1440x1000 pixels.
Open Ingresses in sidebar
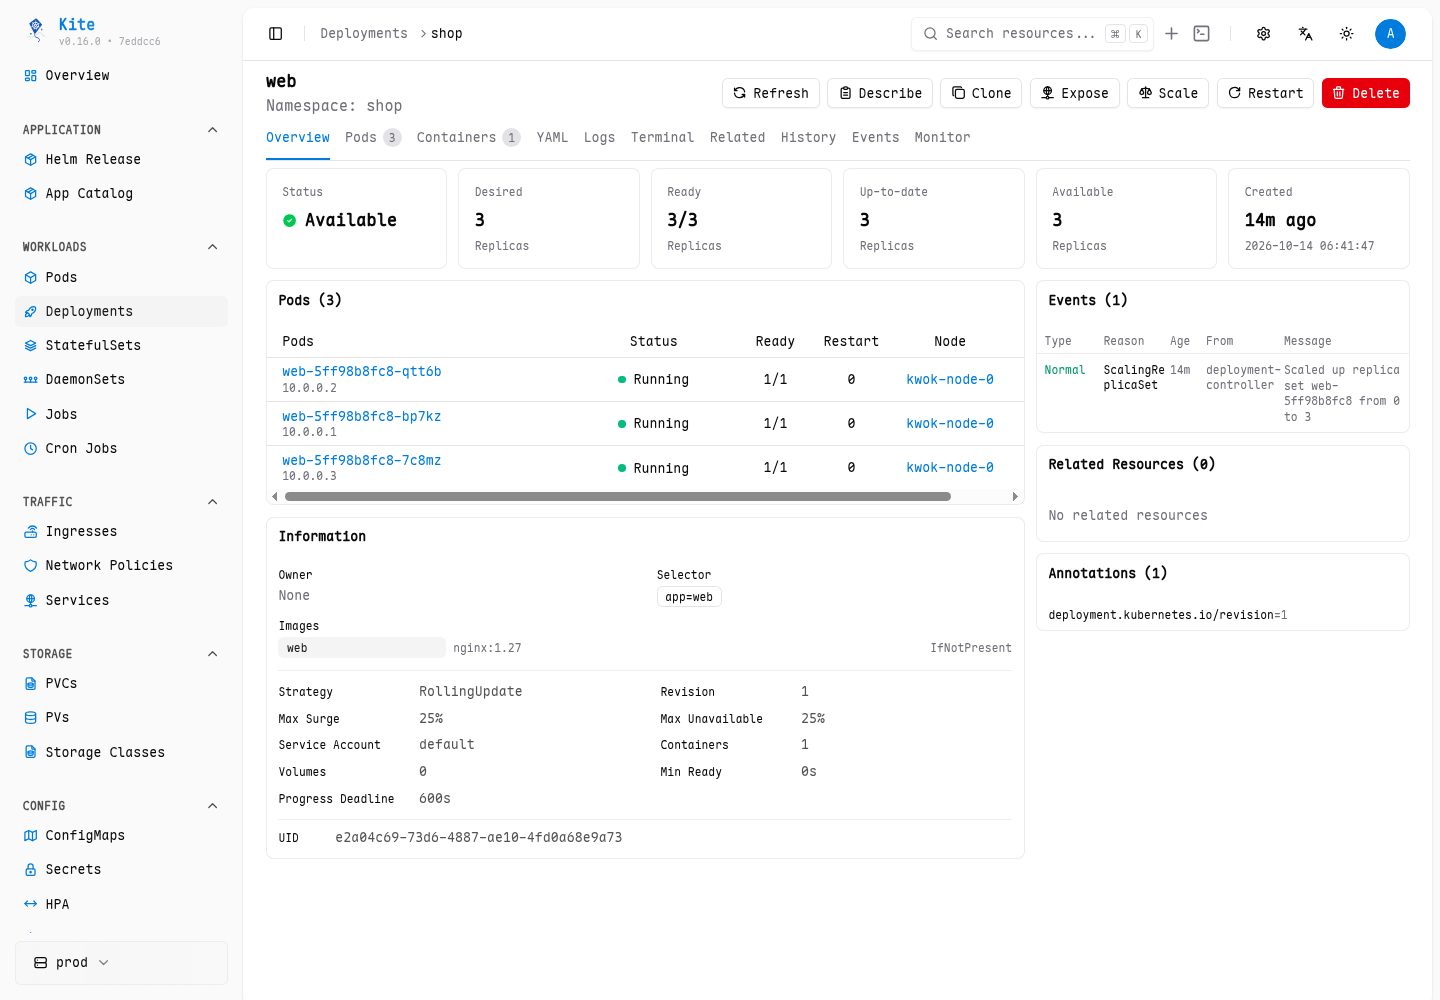[x=121, y=532]
